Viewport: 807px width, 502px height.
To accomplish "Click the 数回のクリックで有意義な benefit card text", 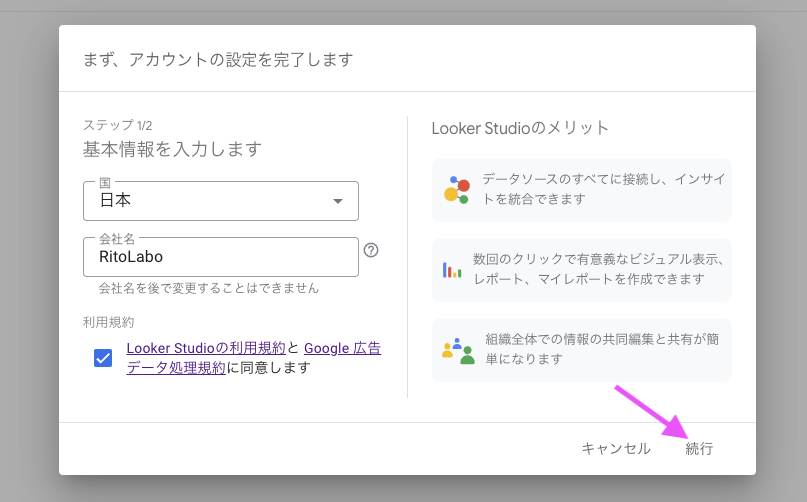I will pos(599,269).
